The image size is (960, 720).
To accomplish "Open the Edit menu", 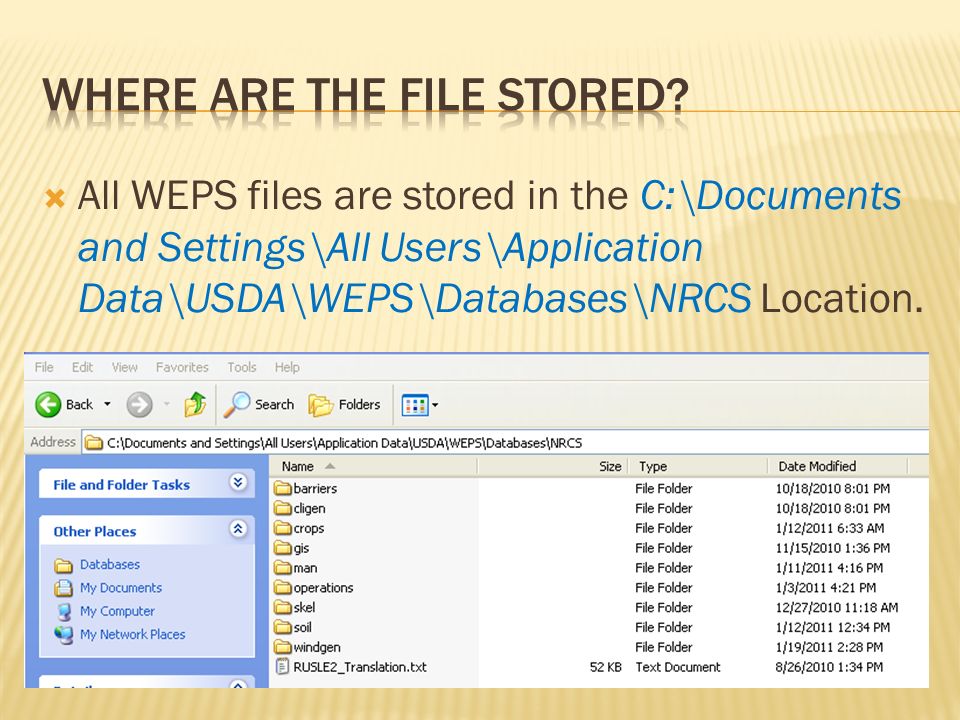I will (82, 367).
